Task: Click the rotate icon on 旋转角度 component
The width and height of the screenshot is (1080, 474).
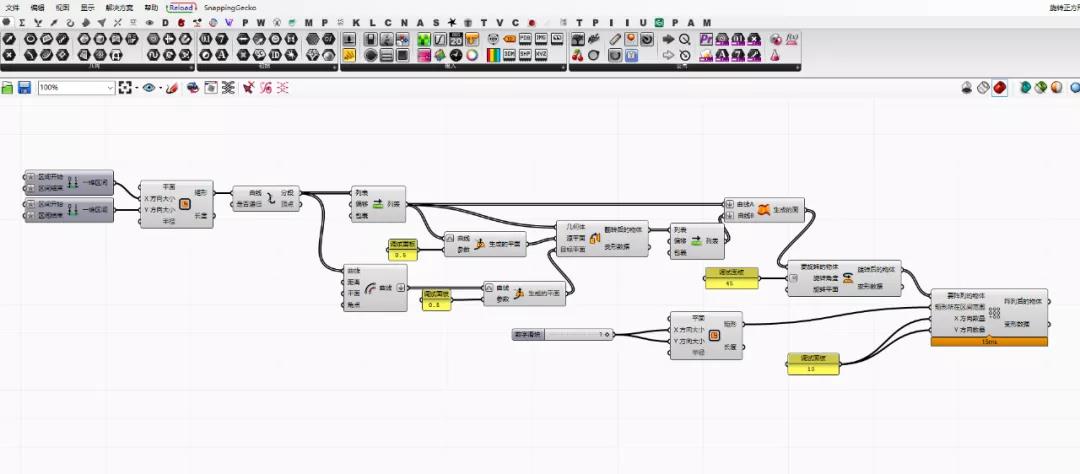Action: (847, 278)
